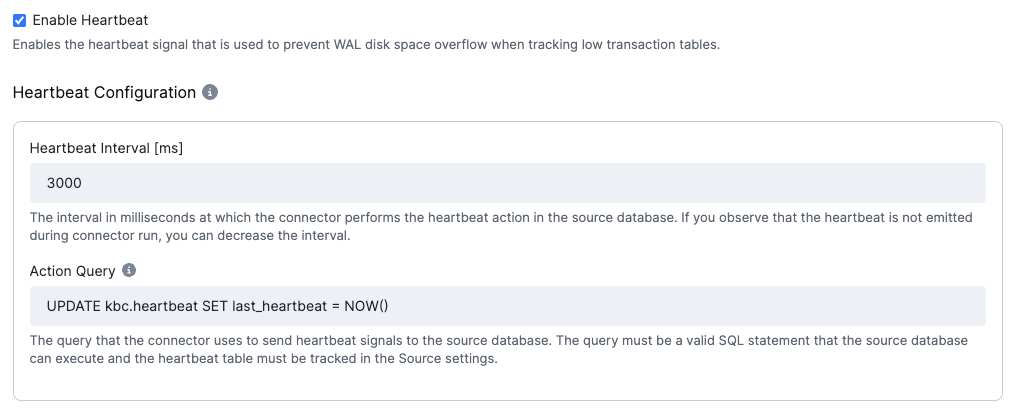Focus the Heartbeat Interval input field
The image size is (1016, 420).
point(507,183)
